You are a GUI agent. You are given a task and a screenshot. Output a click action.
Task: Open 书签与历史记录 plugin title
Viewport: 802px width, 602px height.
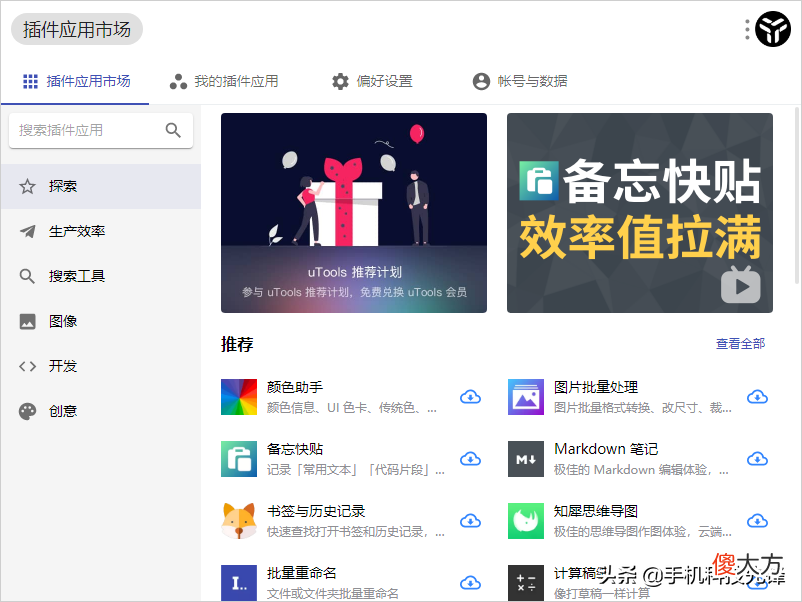(316, 511)
